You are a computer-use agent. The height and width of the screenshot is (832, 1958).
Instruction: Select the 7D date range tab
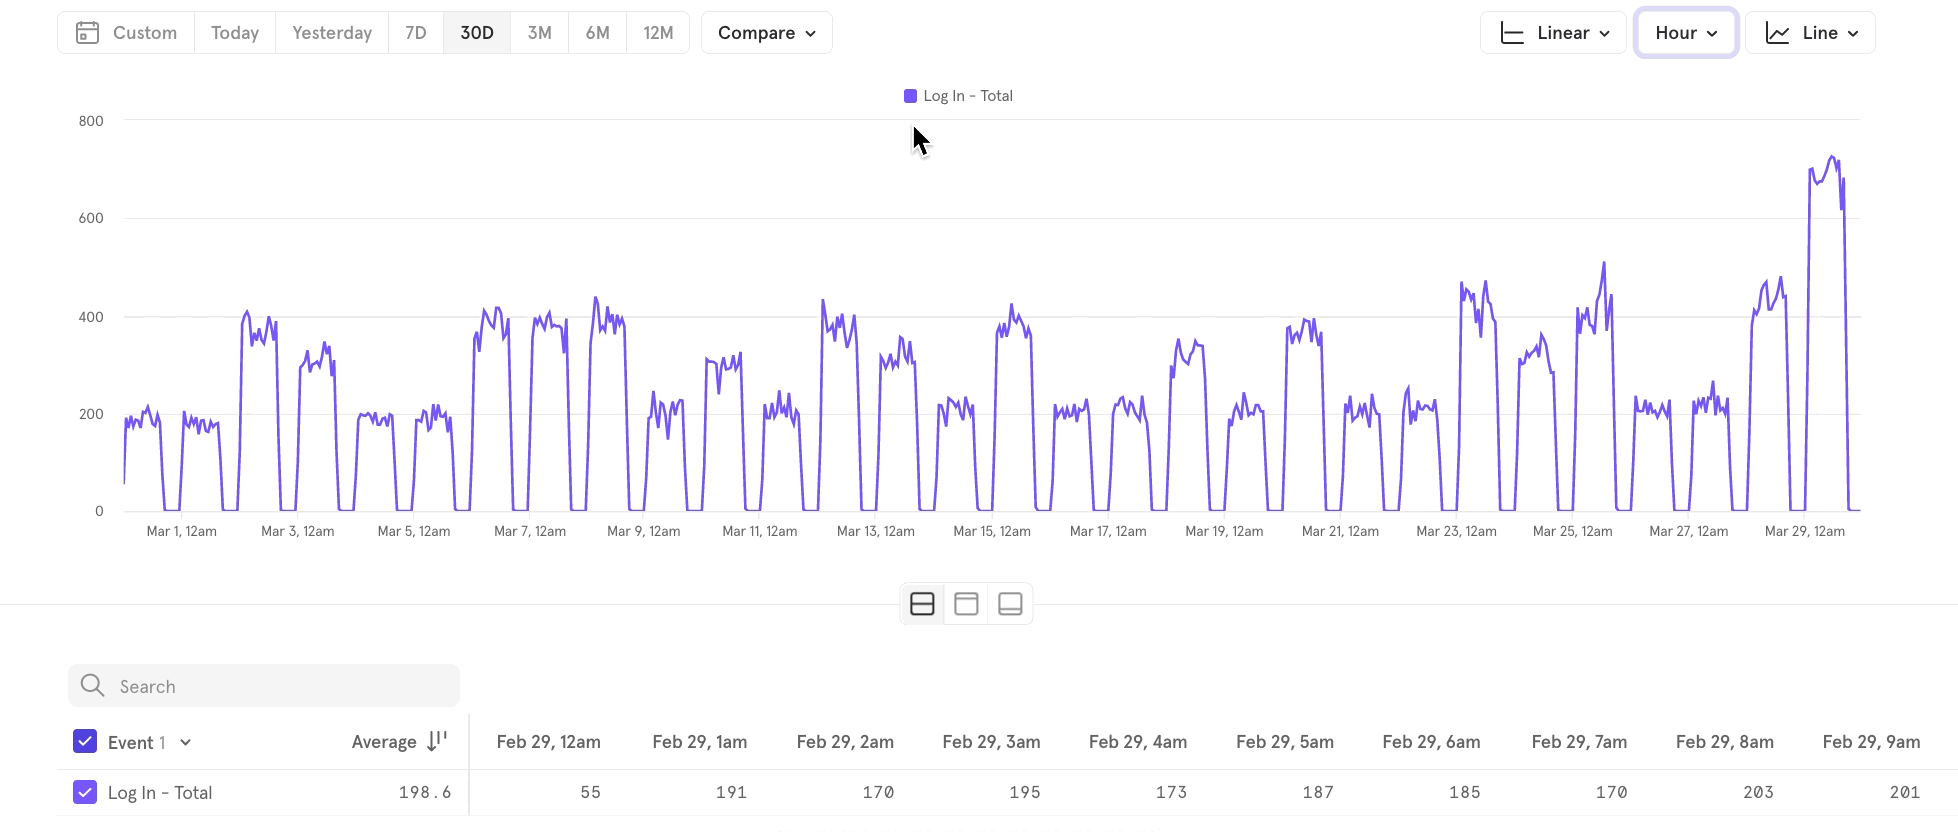click(x=416, y=33)
